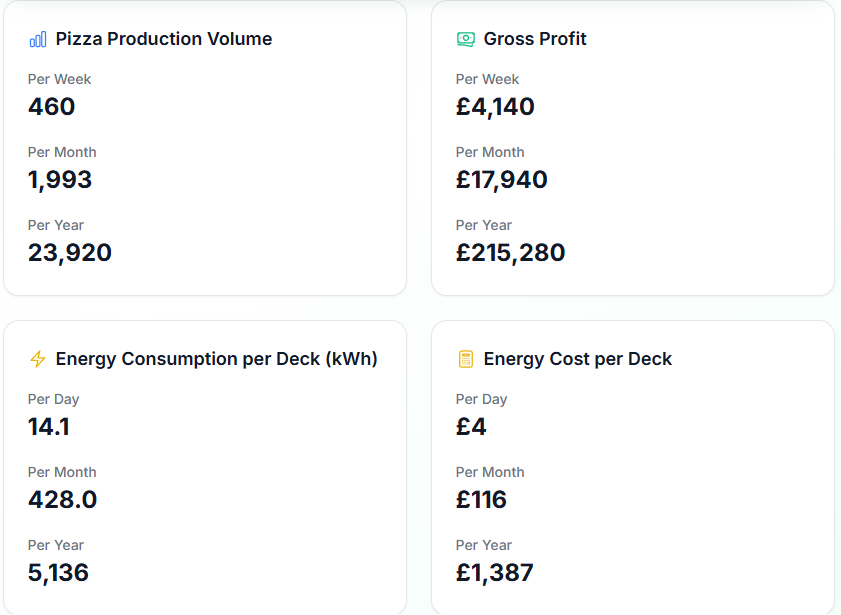
Task: Click the green banknote Gross Profit icon
Action: (466, 39)
